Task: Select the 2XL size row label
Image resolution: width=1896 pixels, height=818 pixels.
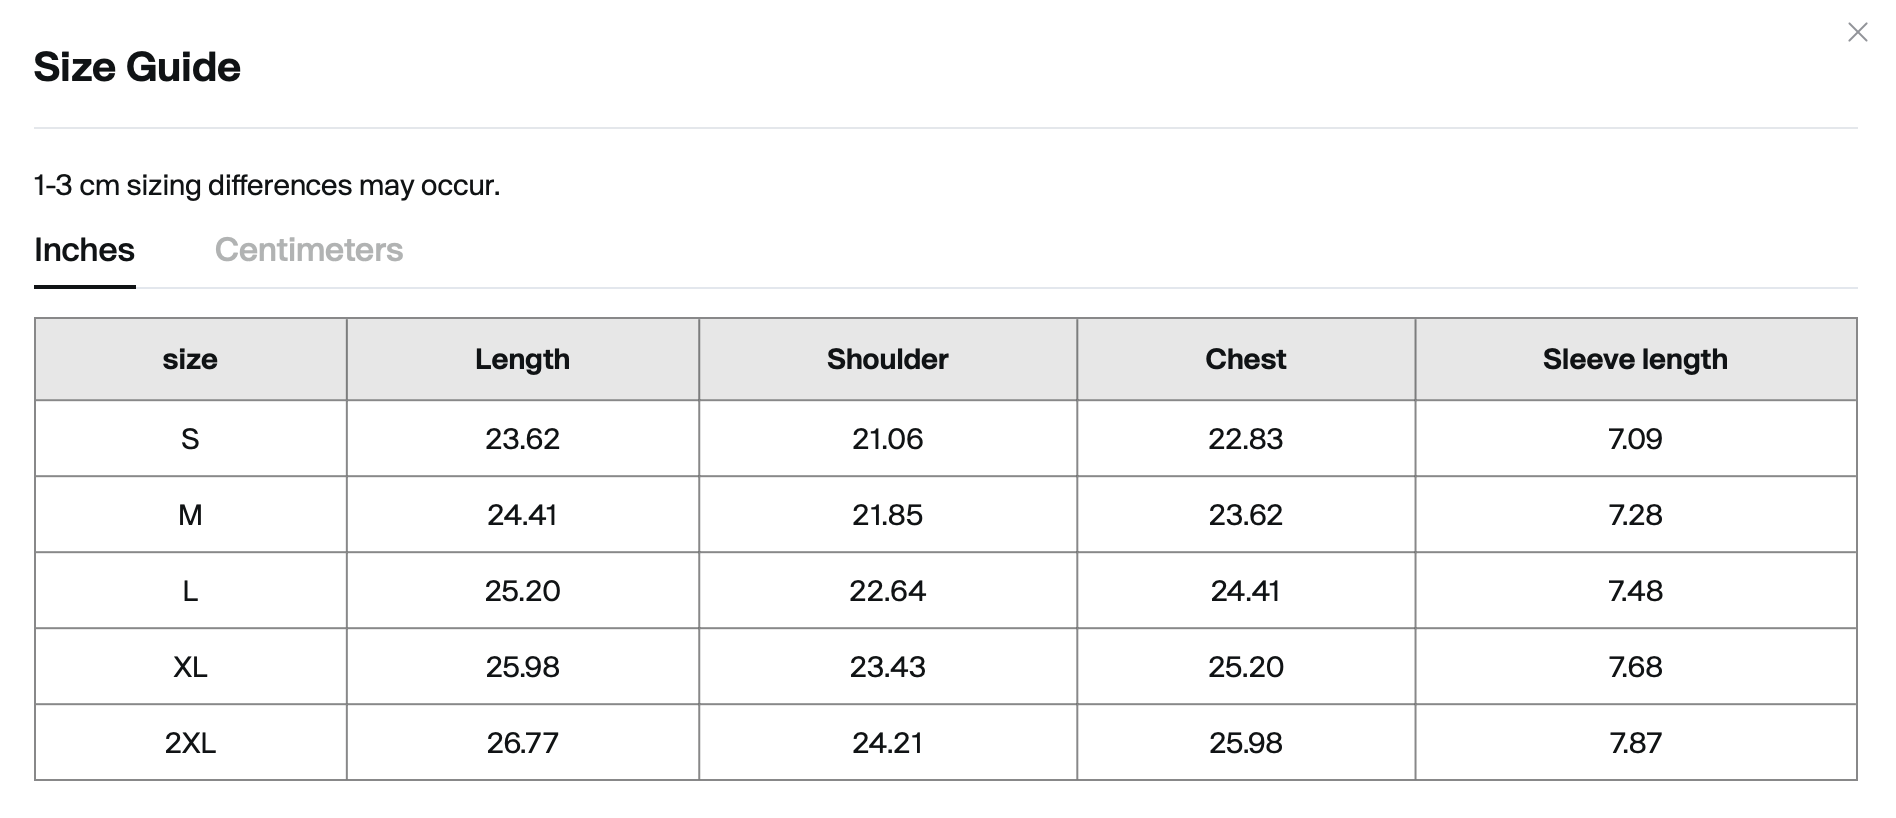Action: [190, 743]
